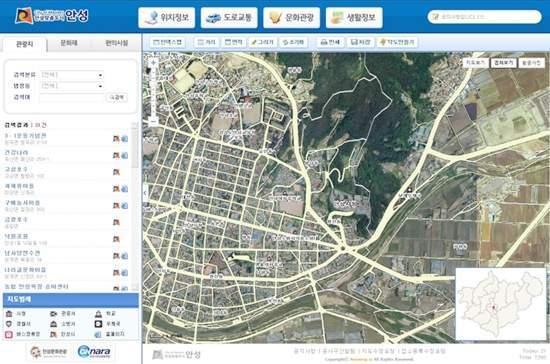
Task: Click the 저장 save button
Action: tap(360, 42)
